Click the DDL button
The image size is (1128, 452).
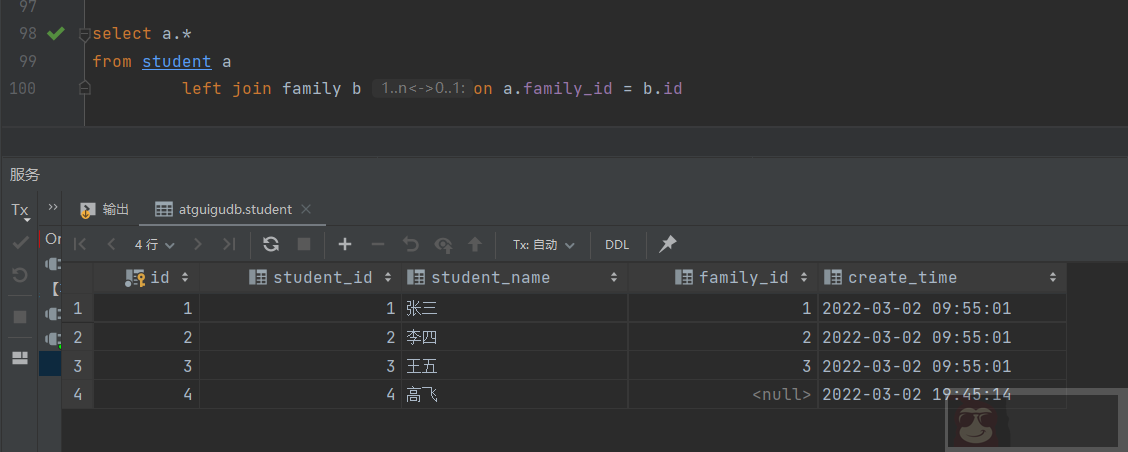pyautogui.click(x=617, y=245)
